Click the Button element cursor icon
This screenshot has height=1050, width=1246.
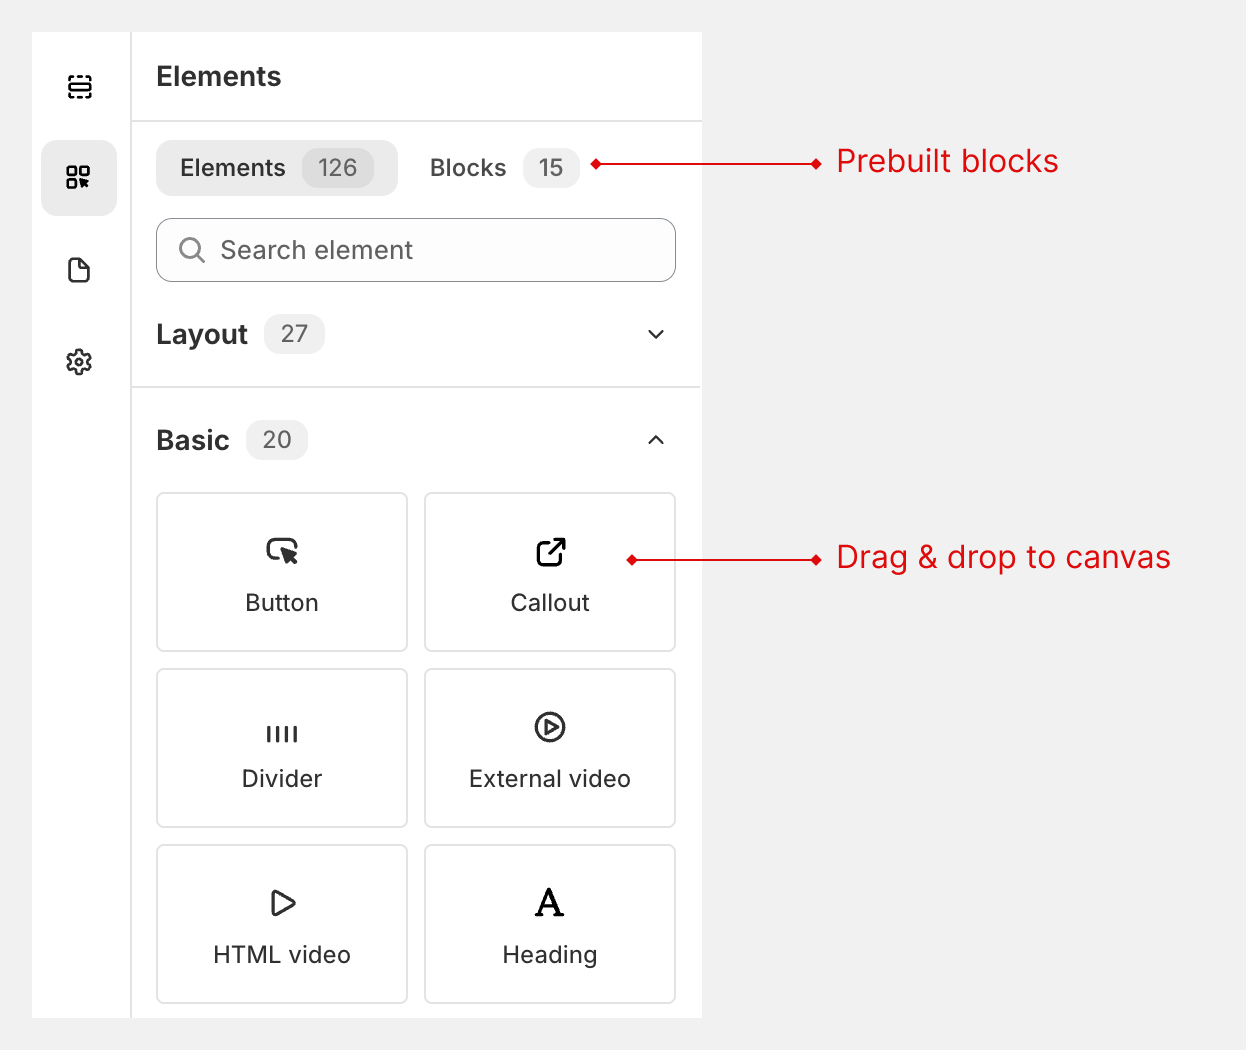282,551
